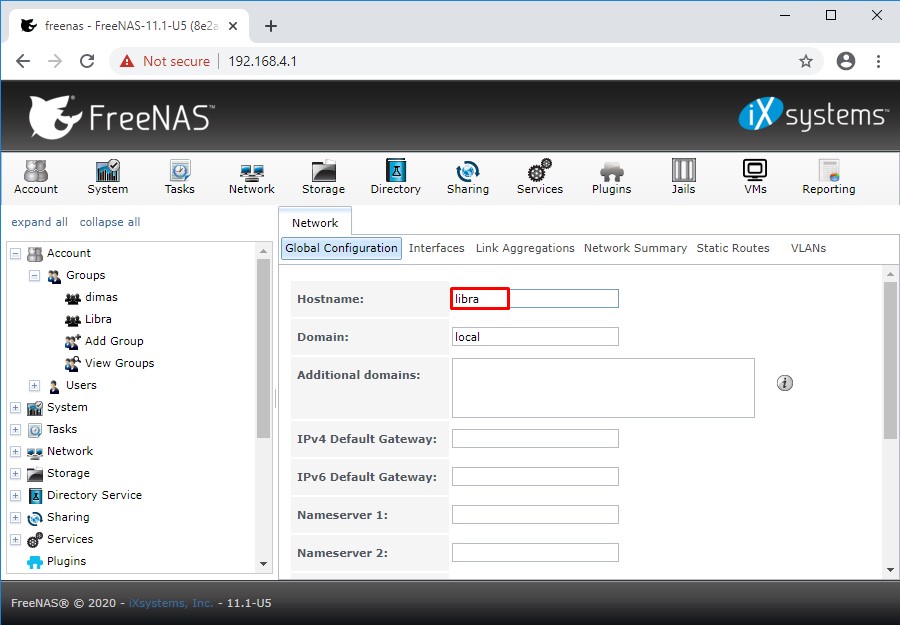Open the Storage toolbar icon
Image resolution: width=900 pixels, height=625 pixels.
(323, 177)
